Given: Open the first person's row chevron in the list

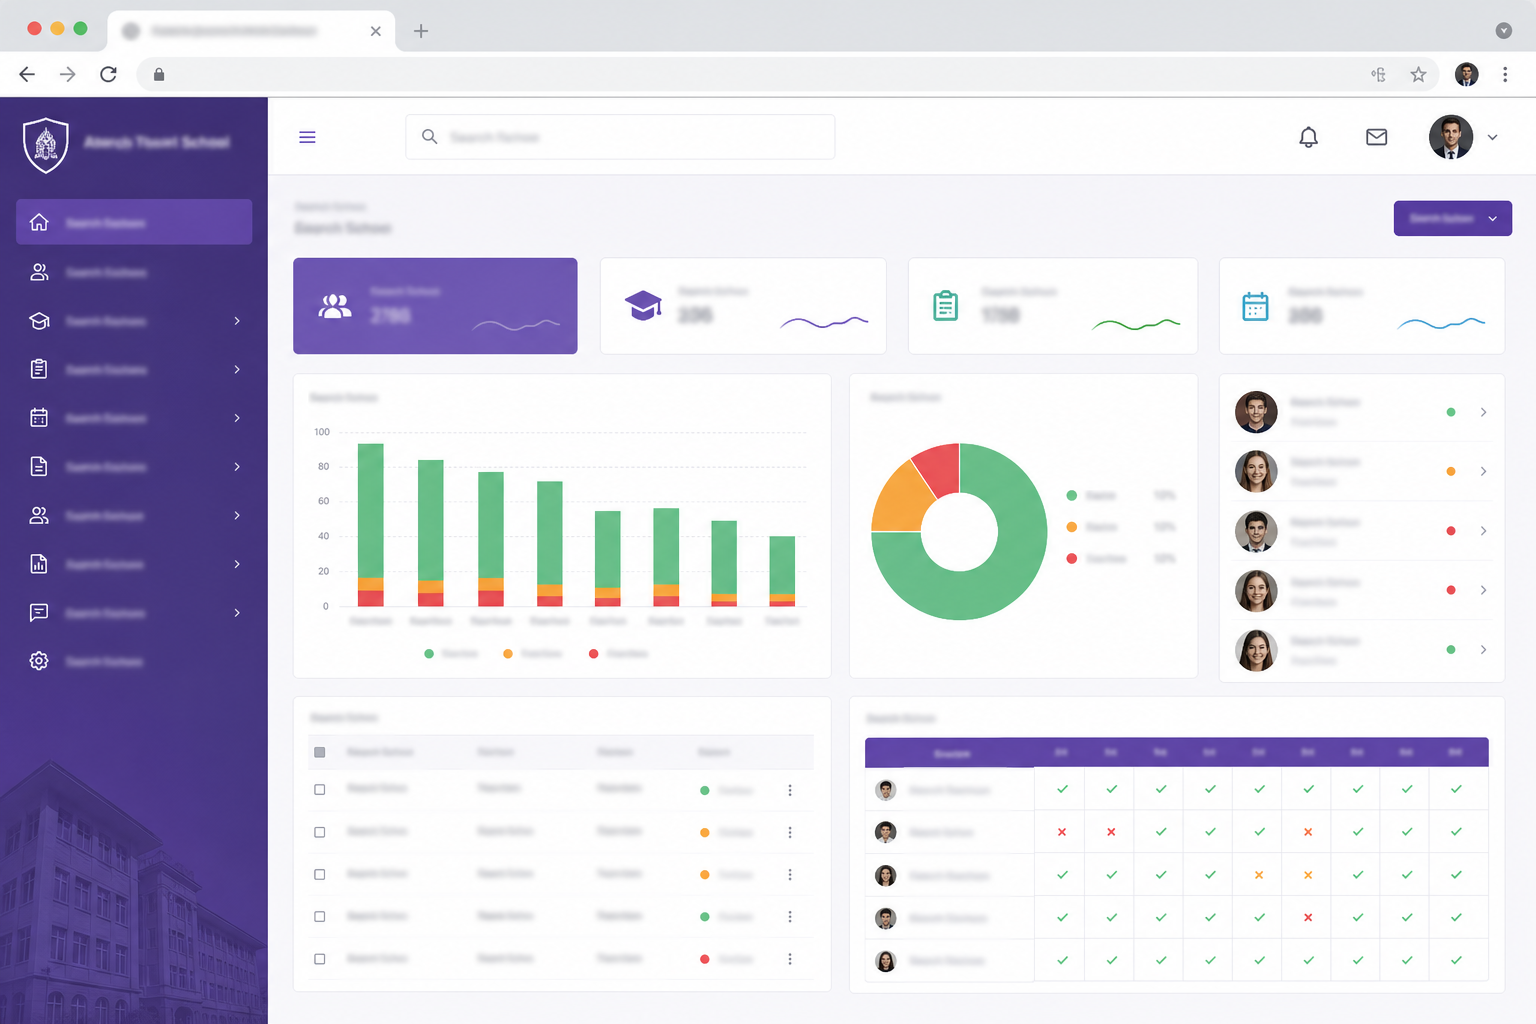Looking at the screenshot, I should pyautogui.click(x=1483, y=412).
